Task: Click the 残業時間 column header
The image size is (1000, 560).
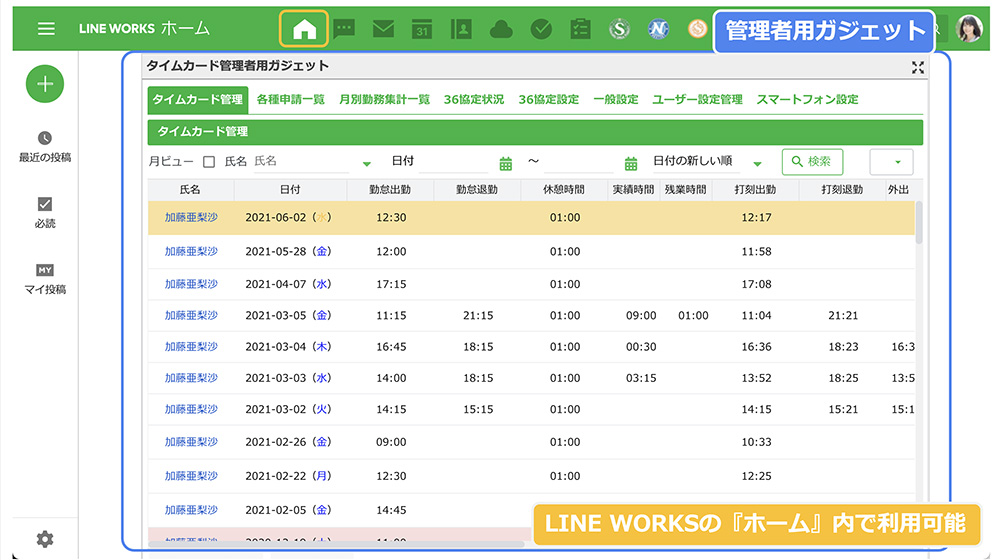Action: (x=686, y=190)
